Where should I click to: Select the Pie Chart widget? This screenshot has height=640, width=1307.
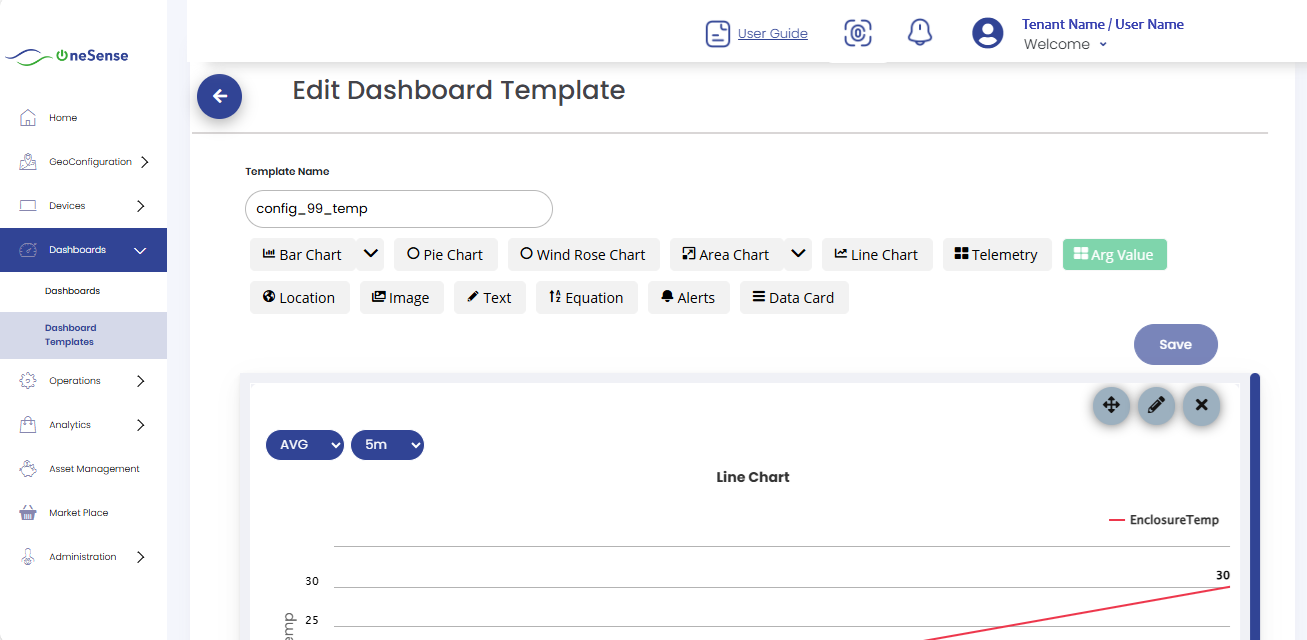pyautogui.click(x=445, y=255)
